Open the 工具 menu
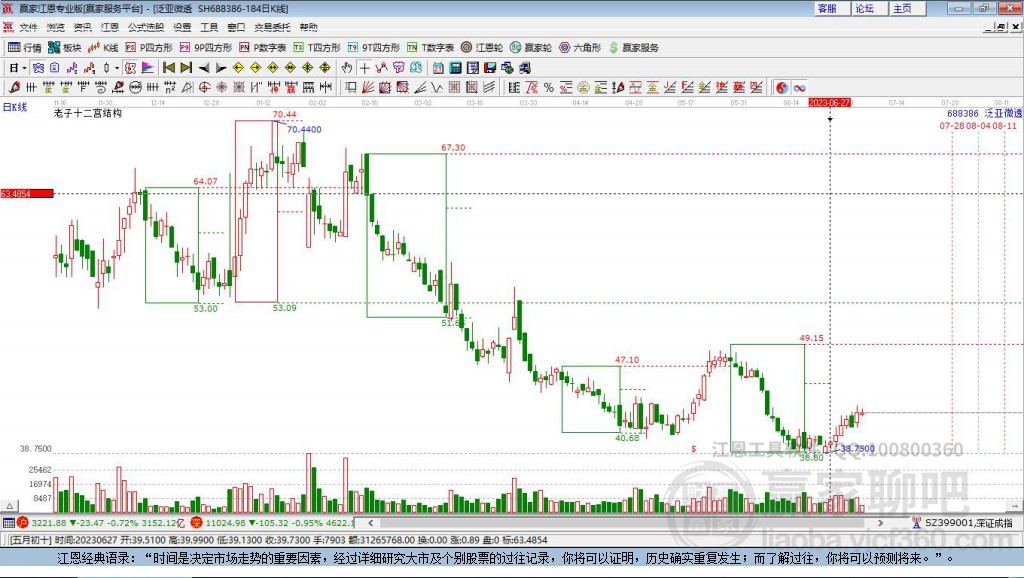The height and width of the screenshot is (578, 1024). point(209,27)
